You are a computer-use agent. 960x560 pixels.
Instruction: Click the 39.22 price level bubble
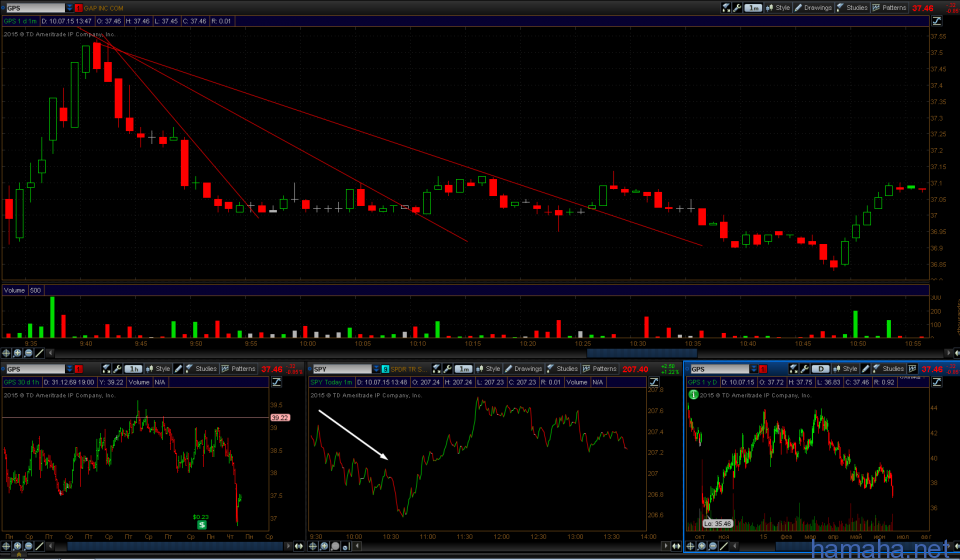click(x=280, y=418)
